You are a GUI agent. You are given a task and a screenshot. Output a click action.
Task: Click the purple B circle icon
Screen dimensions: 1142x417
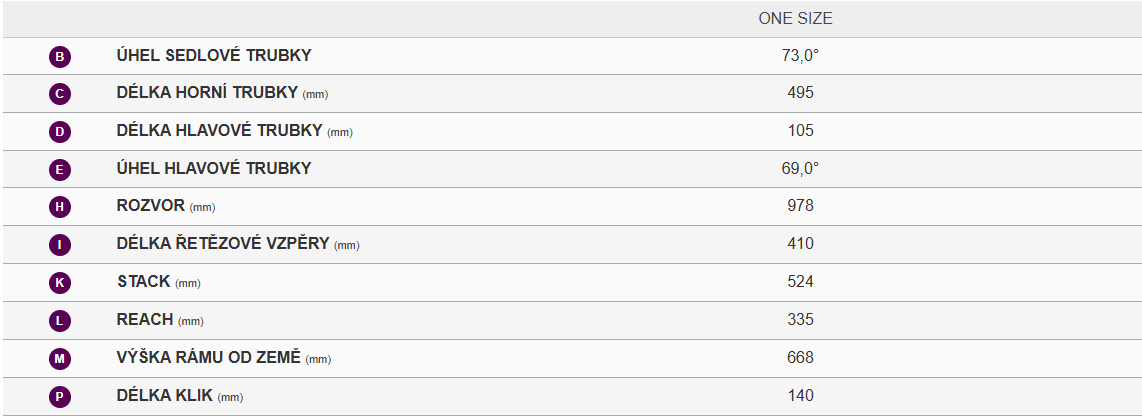tap(60, 57)
